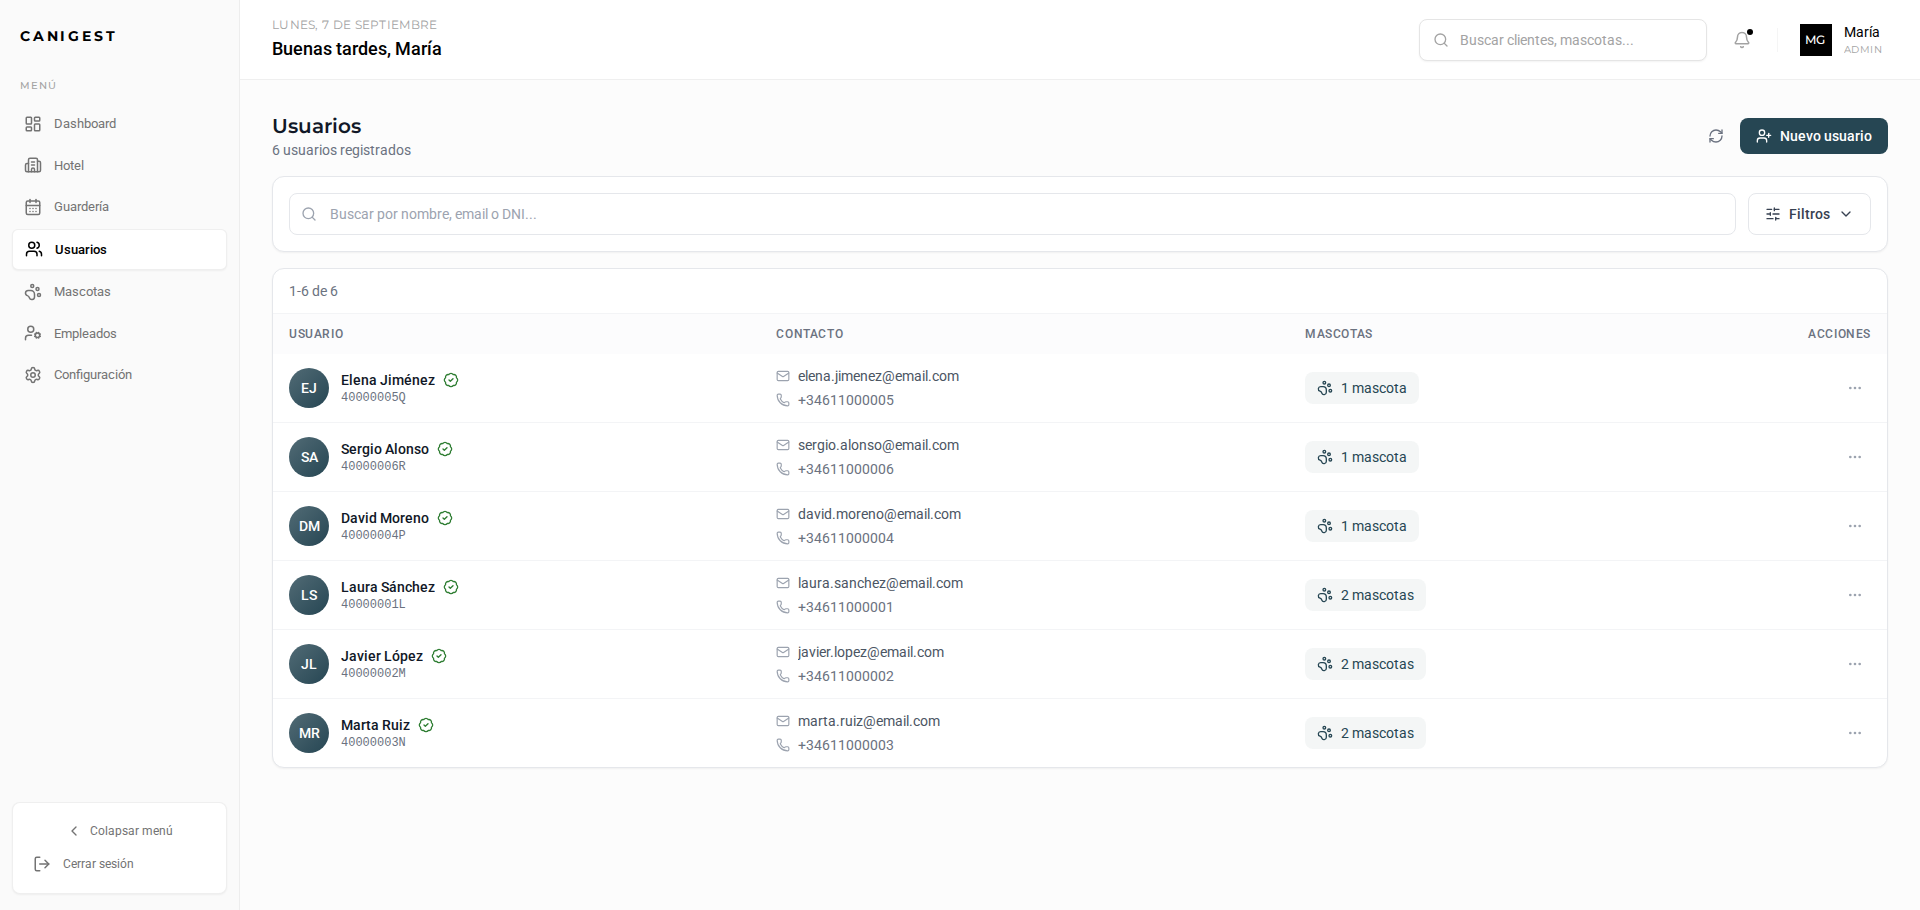Click the name Elena Jiménez

coord(388,380)
